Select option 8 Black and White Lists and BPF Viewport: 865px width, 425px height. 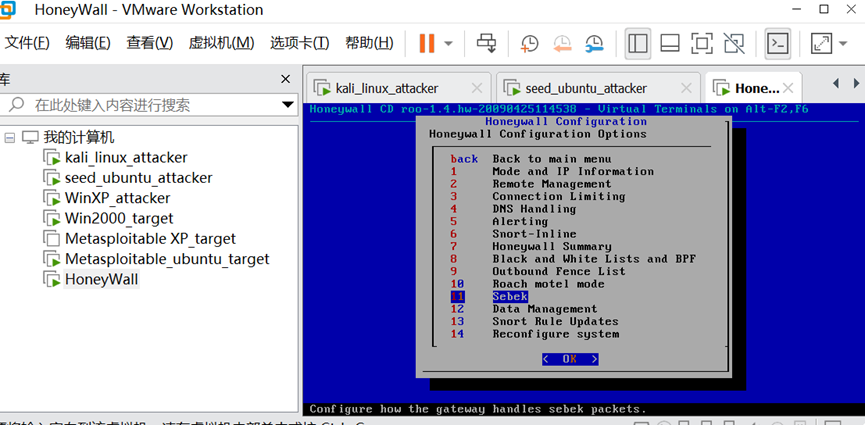pyautogui.click(x=573, y=259)
